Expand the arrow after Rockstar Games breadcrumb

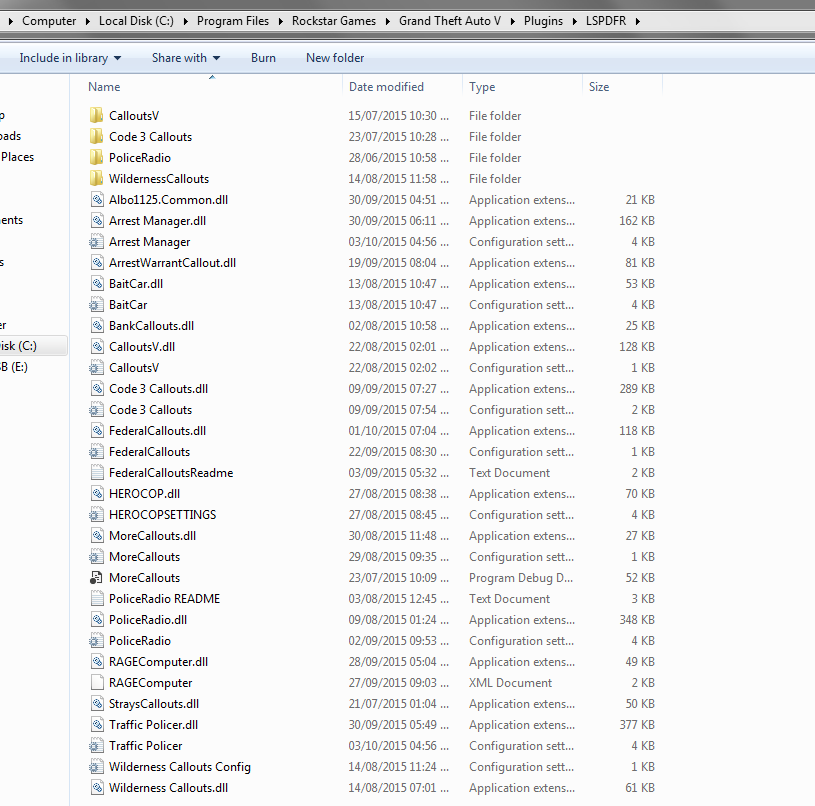click(x=388, y=21)
